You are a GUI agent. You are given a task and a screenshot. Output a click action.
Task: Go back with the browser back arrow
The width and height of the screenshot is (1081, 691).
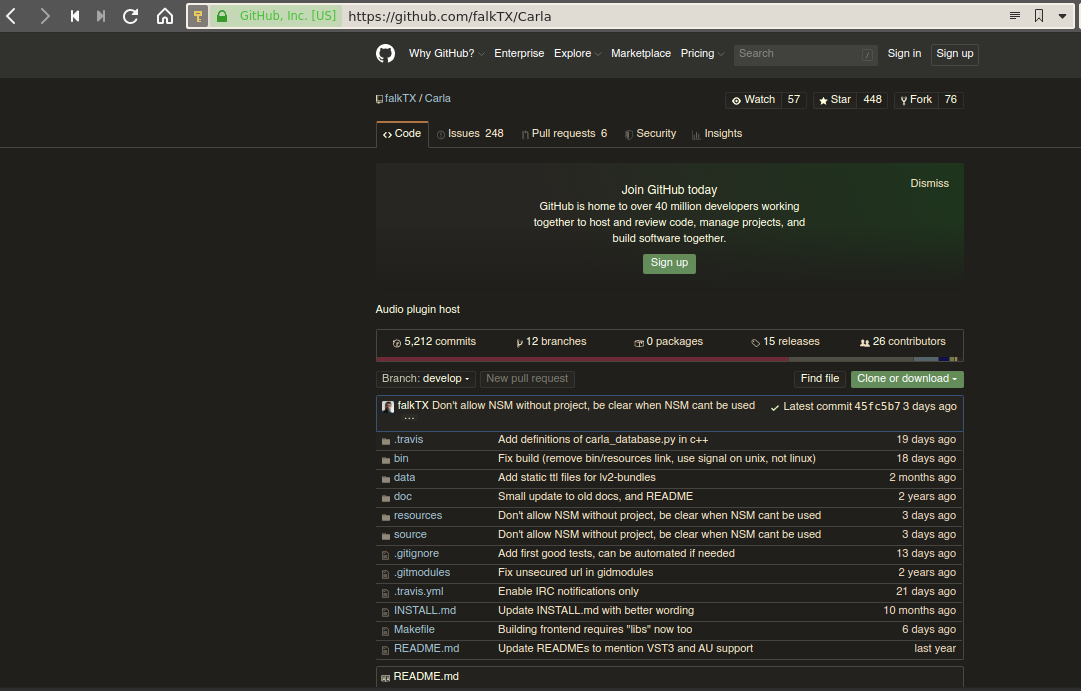pyautogui.click(x=12, y=16)
